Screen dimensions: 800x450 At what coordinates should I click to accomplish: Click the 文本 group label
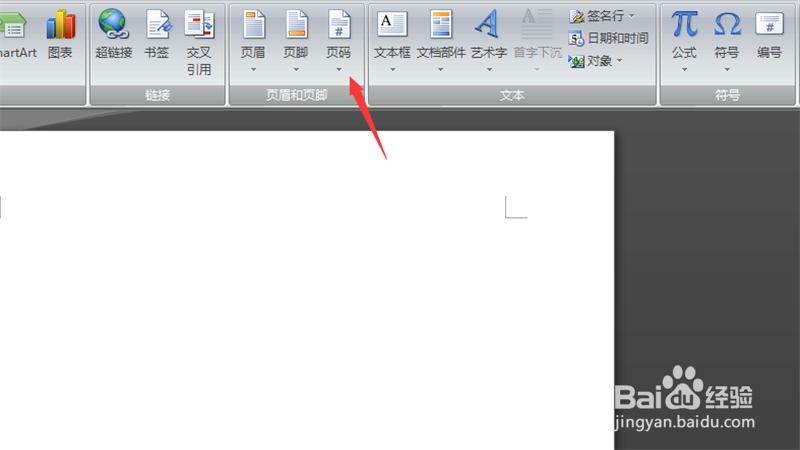pyautogui.click(x=512, y=95)
